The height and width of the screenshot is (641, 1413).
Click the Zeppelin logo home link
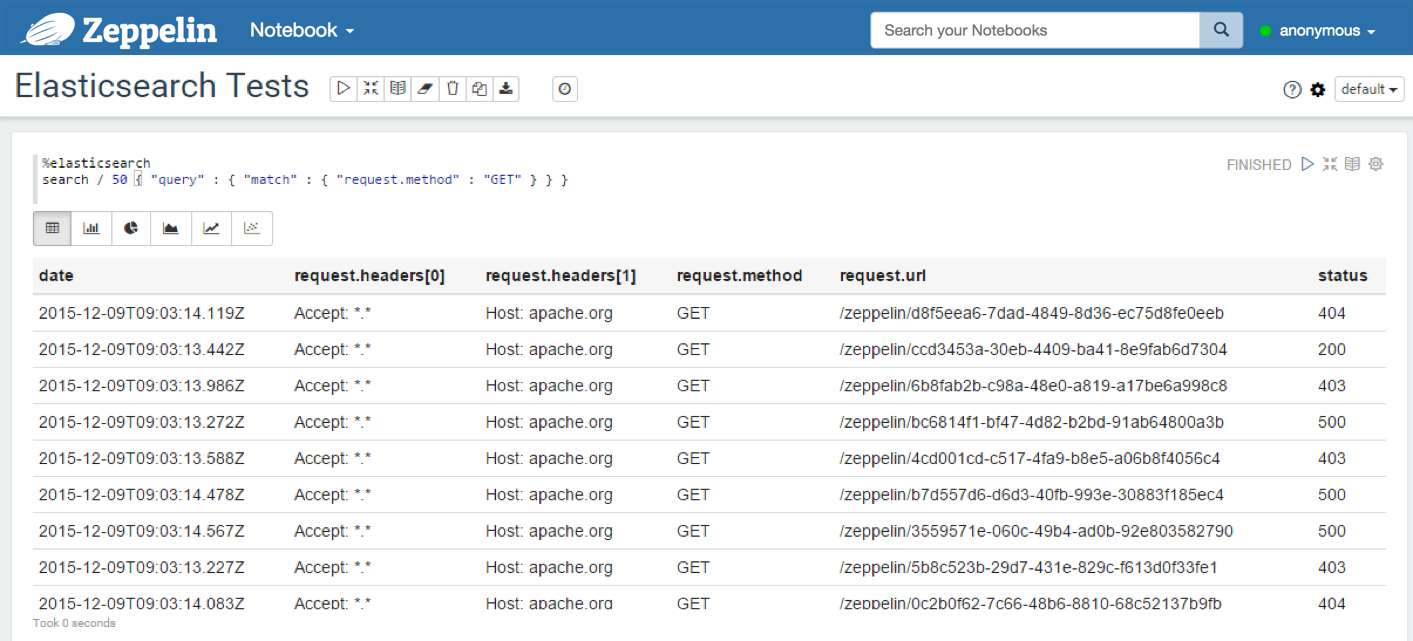click(119, 30)
